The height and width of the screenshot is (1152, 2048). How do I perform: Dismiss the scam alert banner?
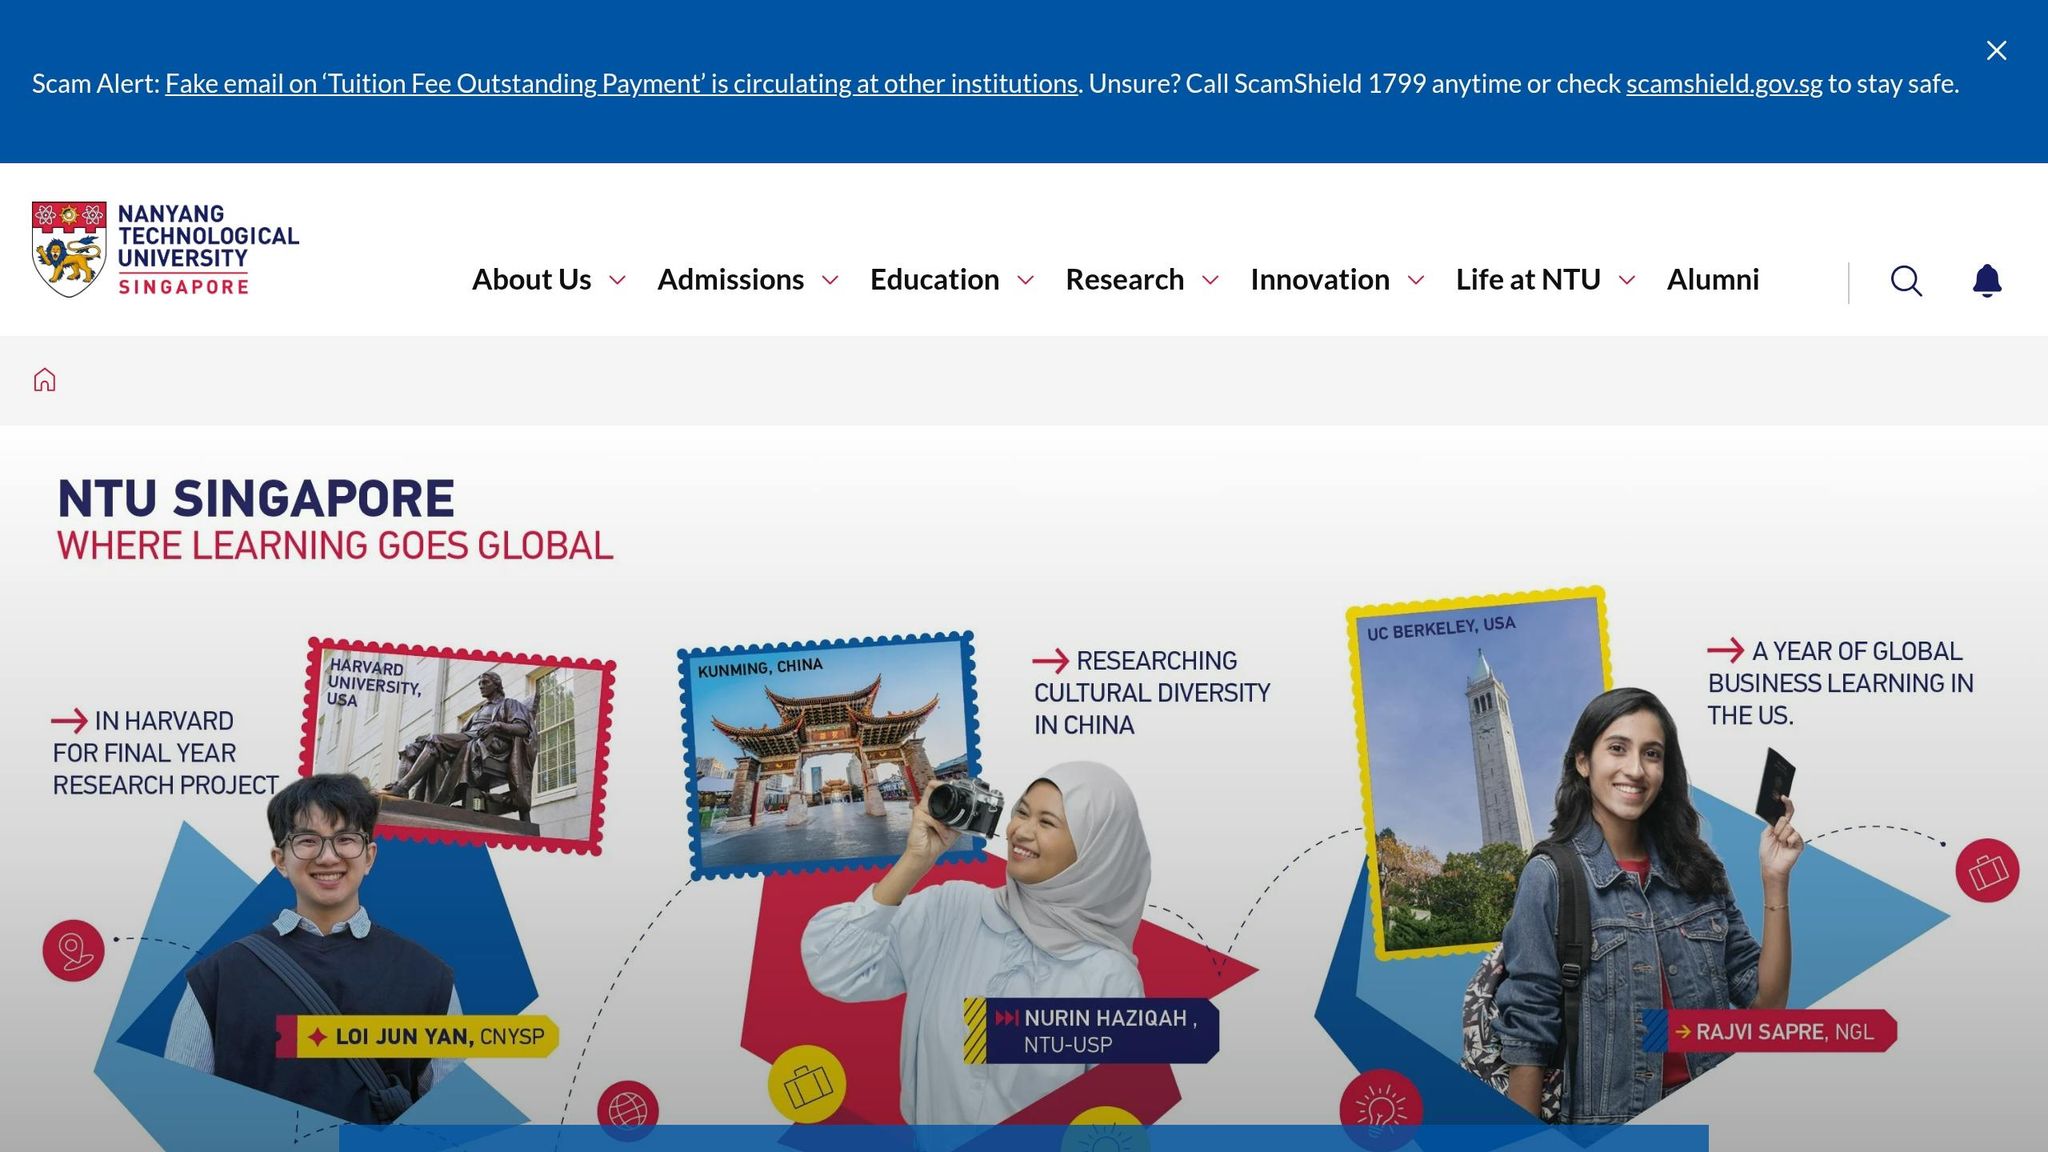pos(1996,51)
